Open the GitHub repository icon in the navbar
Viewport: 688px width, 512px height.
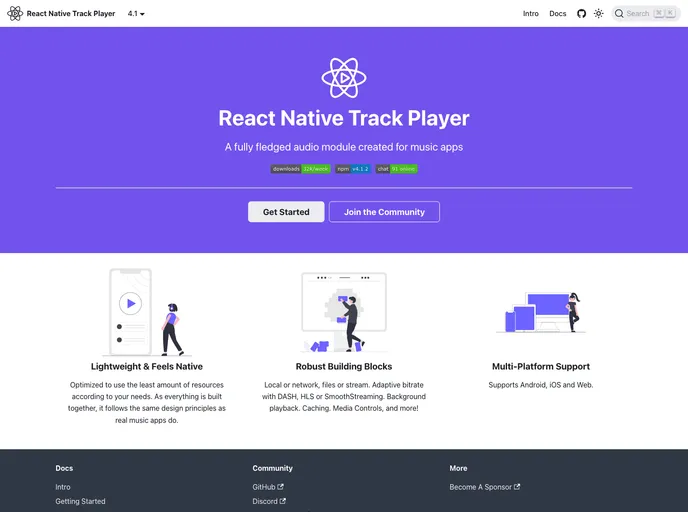coord(582,14)
